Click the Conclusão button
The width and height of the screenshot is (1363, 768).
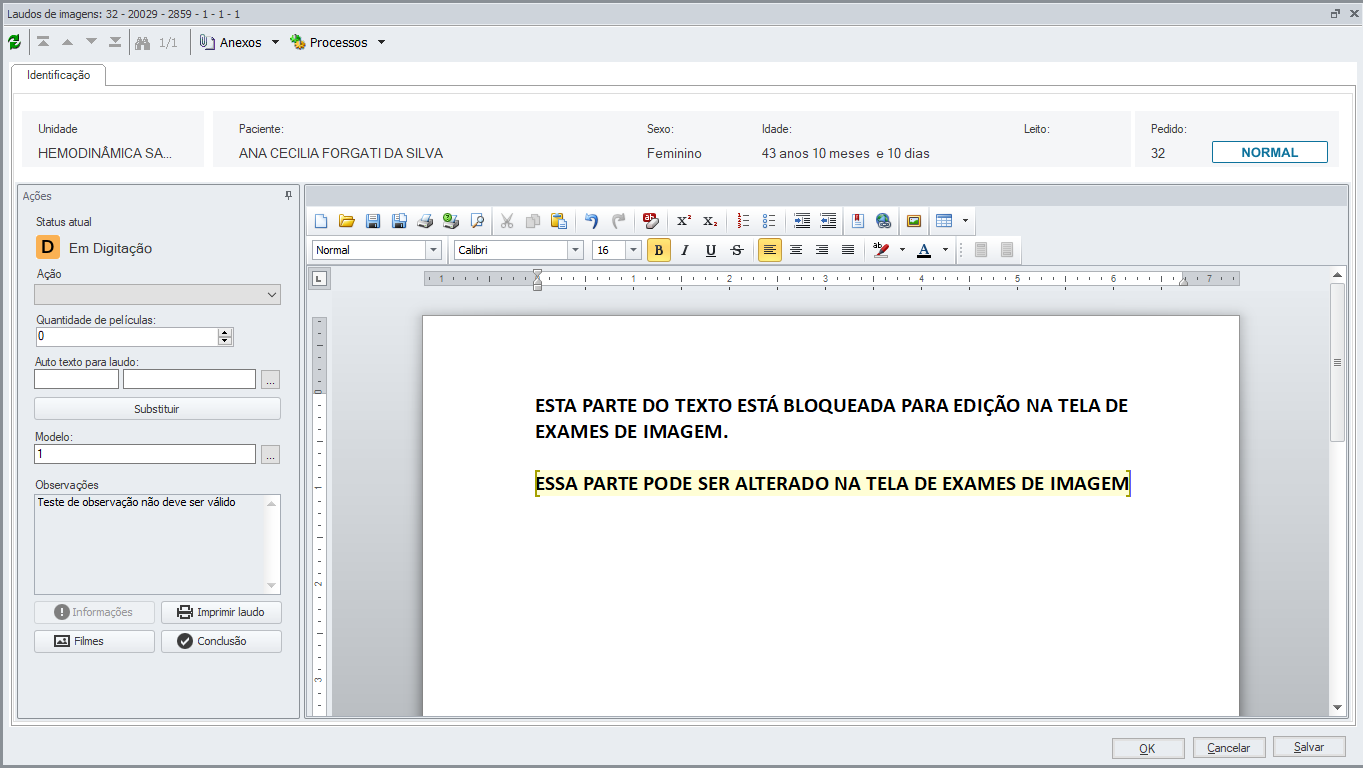pos(221,641)
